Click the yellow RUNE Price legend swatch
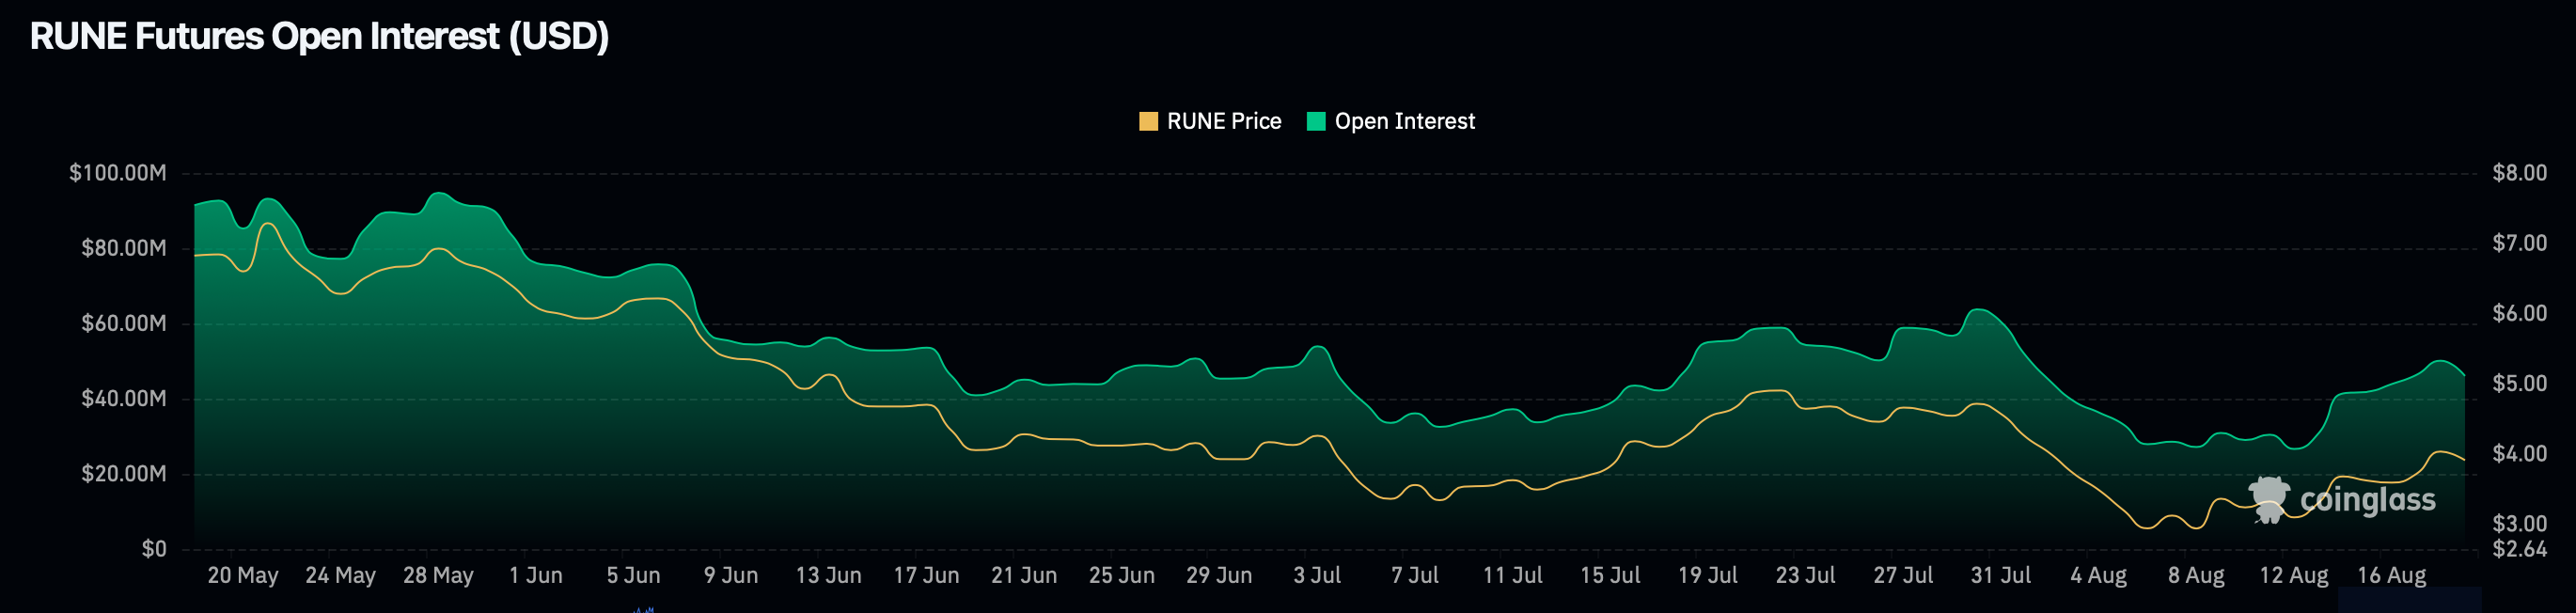Screen dimensions: 2576x613 coord(1148,121)
